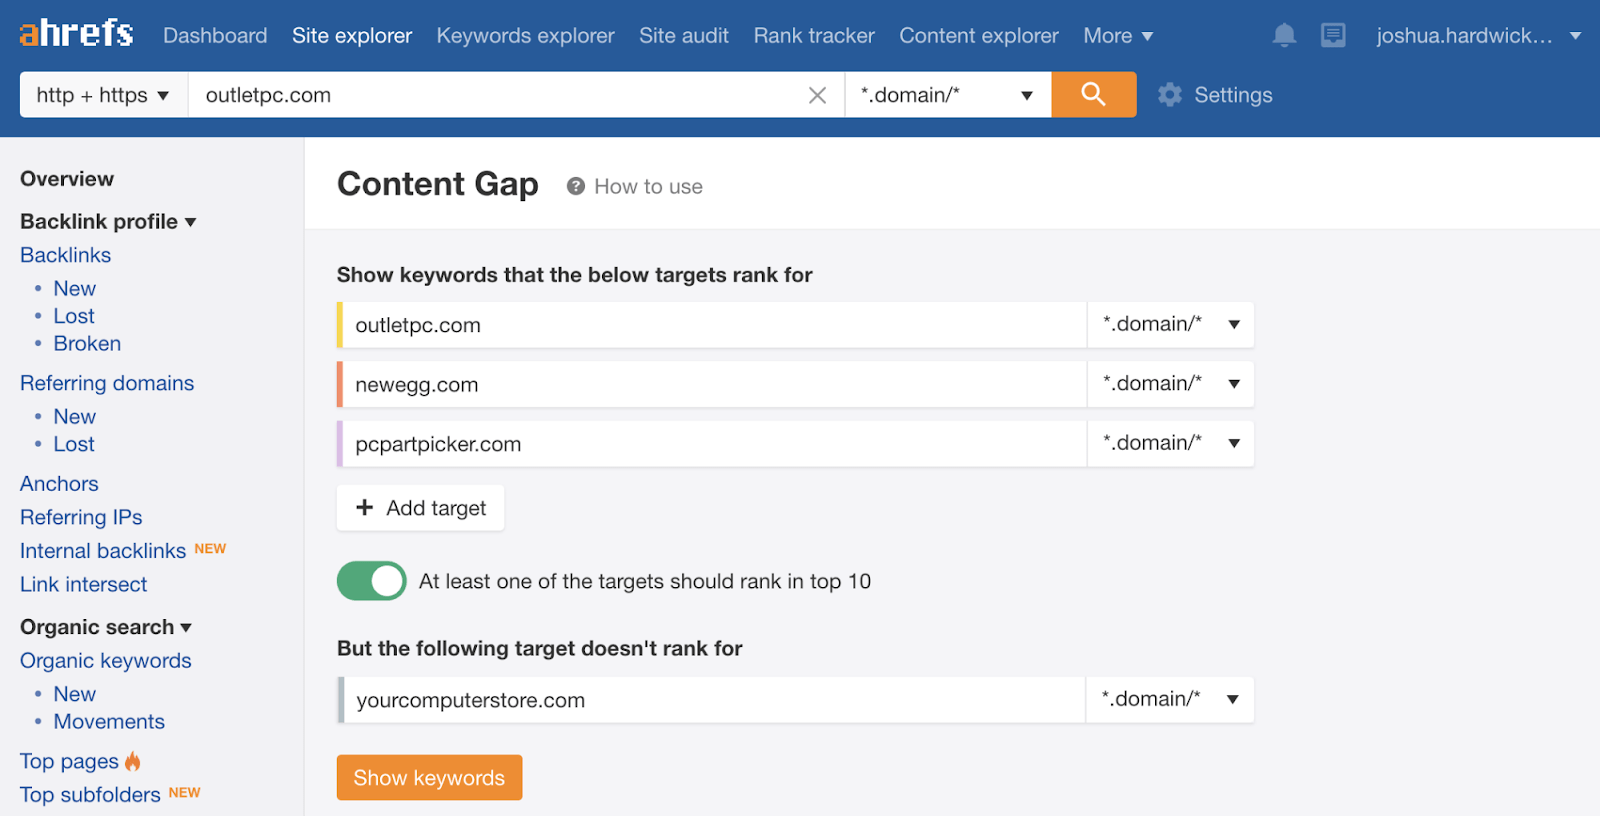1600x816 pixels.
Task: Clear the outletpc.com search field
Action: coord(817,95)
